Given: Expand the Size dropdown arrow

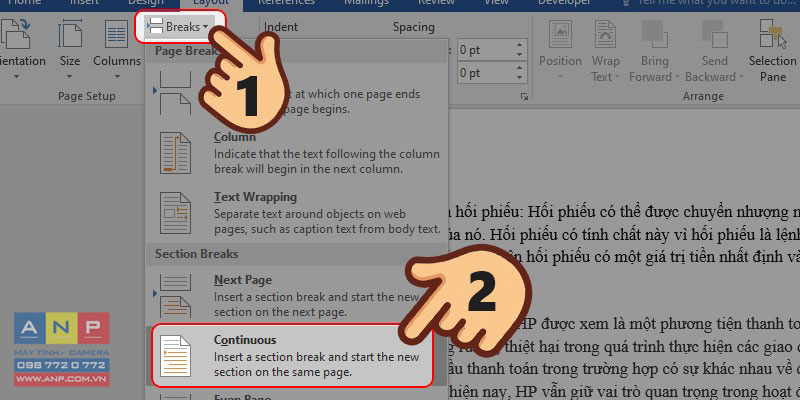Looking at the screenshot, I should coord(70,77).
